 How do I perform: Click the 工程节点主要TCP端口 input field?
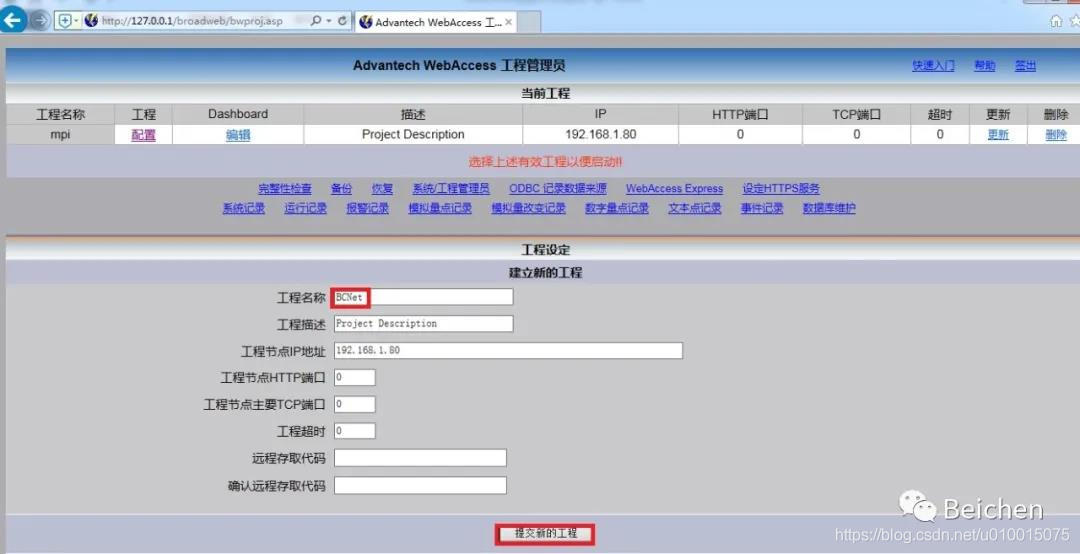coord(355,404)
